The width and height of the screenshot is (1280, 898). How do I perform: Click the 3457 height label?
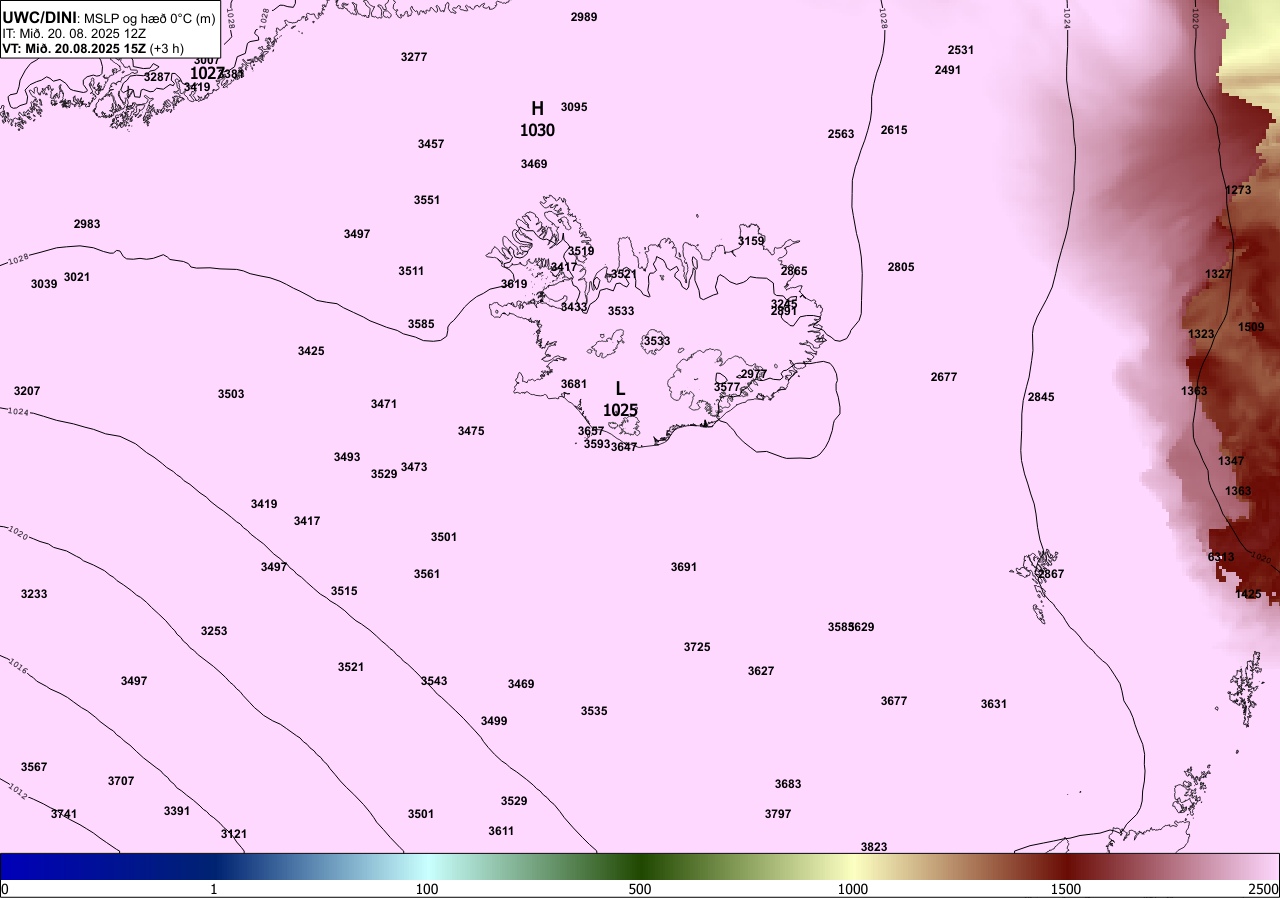(x=431, y=144)
